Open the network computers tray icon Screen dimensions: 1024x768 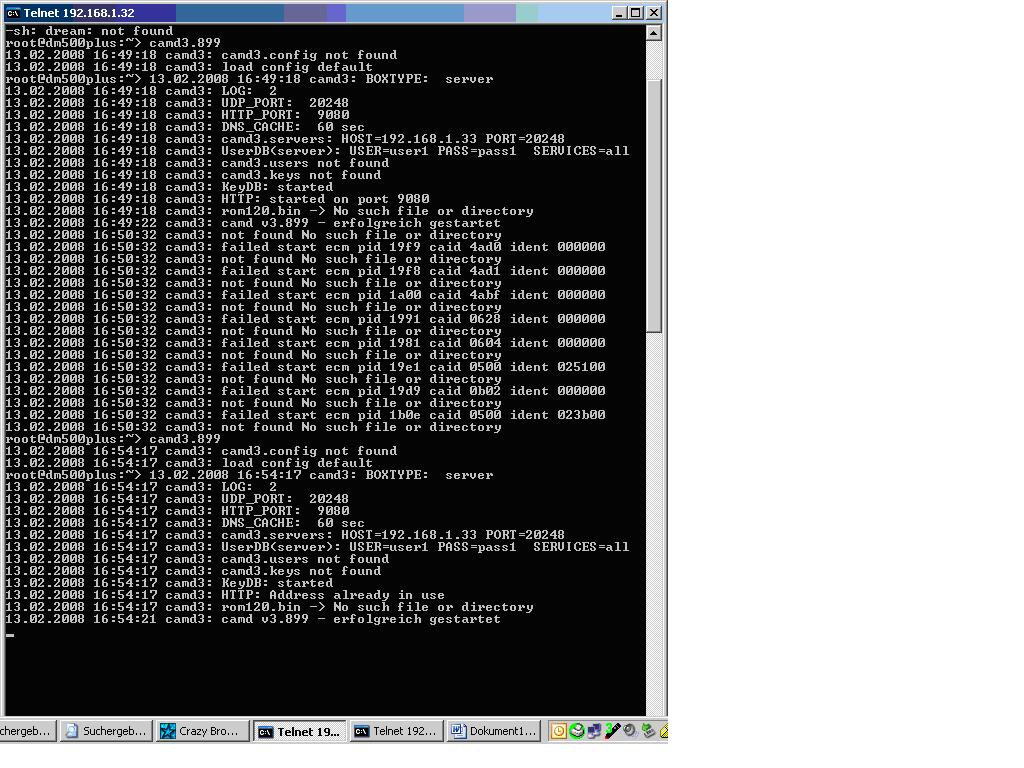tap(595, 731)
